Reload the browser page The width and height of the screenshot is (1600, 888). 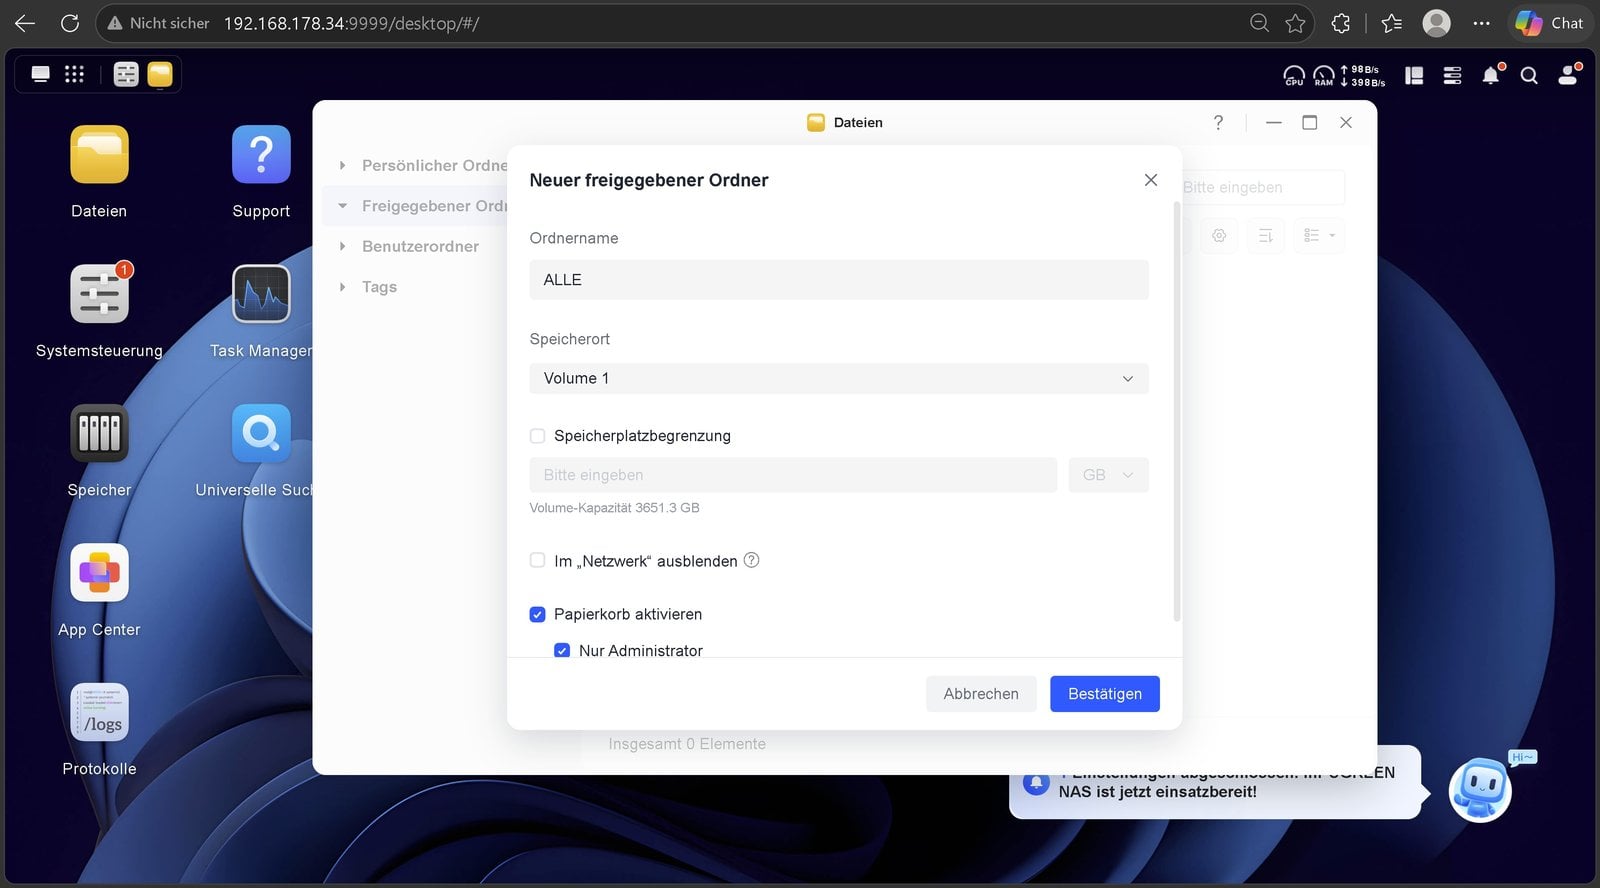click(x=70, y=23)
